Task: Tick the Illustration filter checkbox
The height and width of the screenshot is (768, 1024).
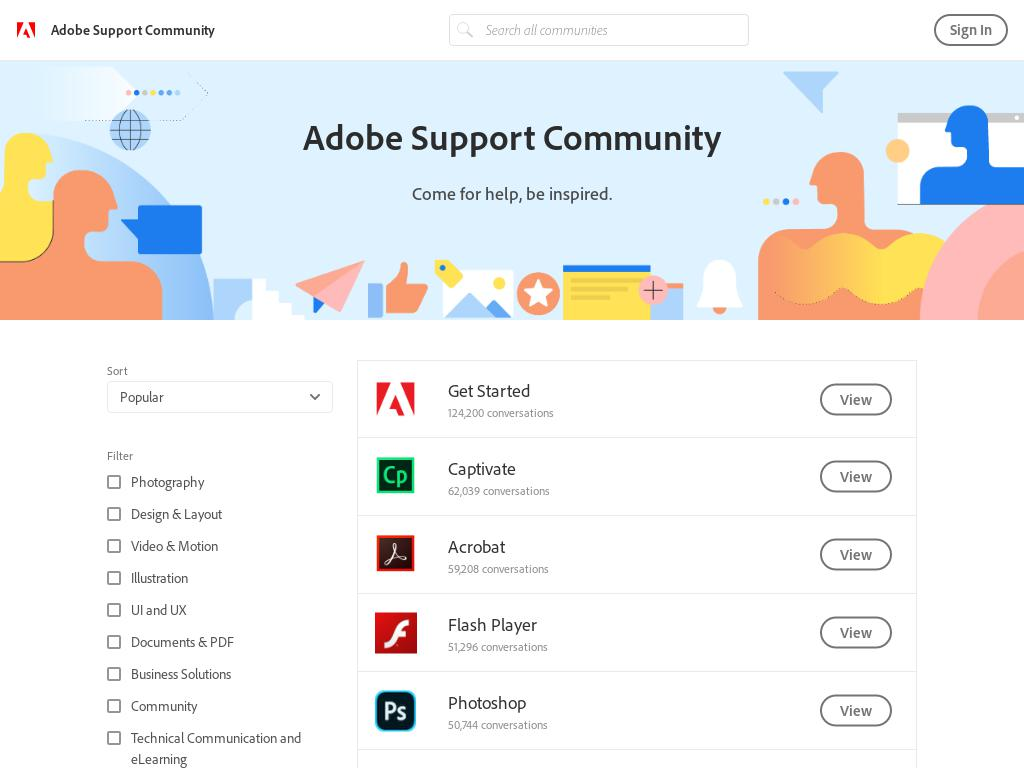Action: point(114,578)
